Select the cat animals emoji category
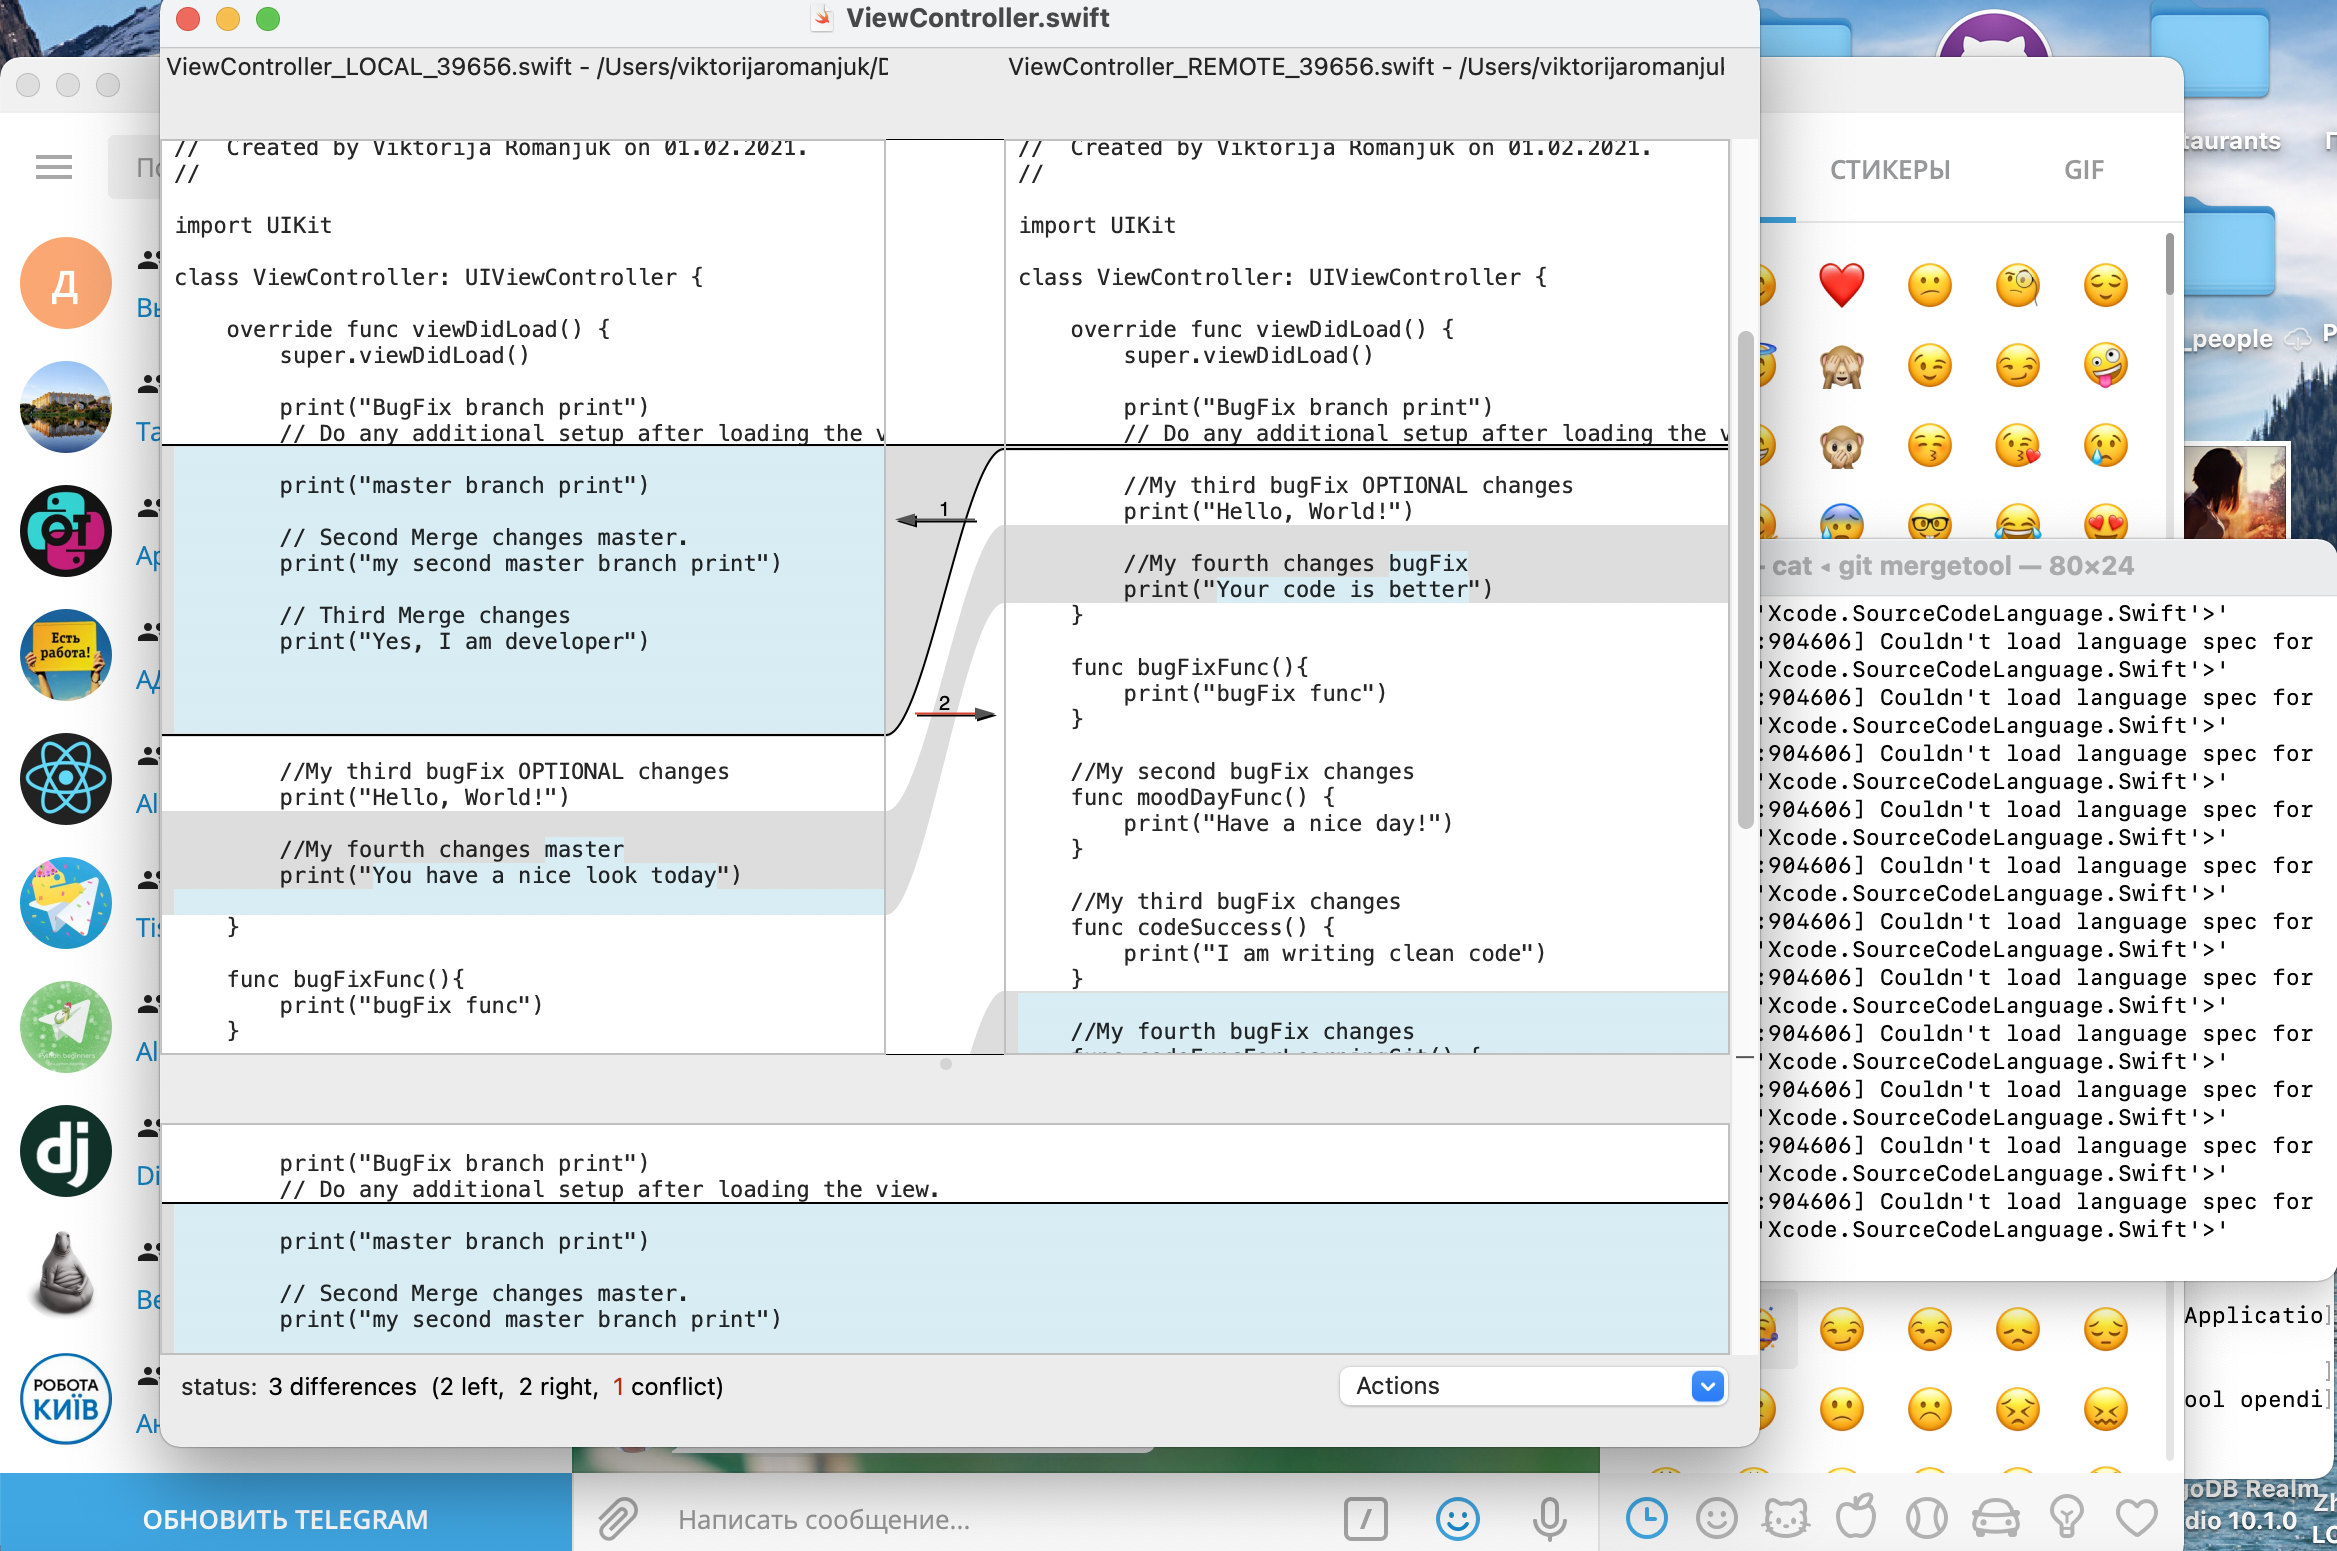The width and height of the screenshot is (2337, 1551). [x=1786, y=1519]
